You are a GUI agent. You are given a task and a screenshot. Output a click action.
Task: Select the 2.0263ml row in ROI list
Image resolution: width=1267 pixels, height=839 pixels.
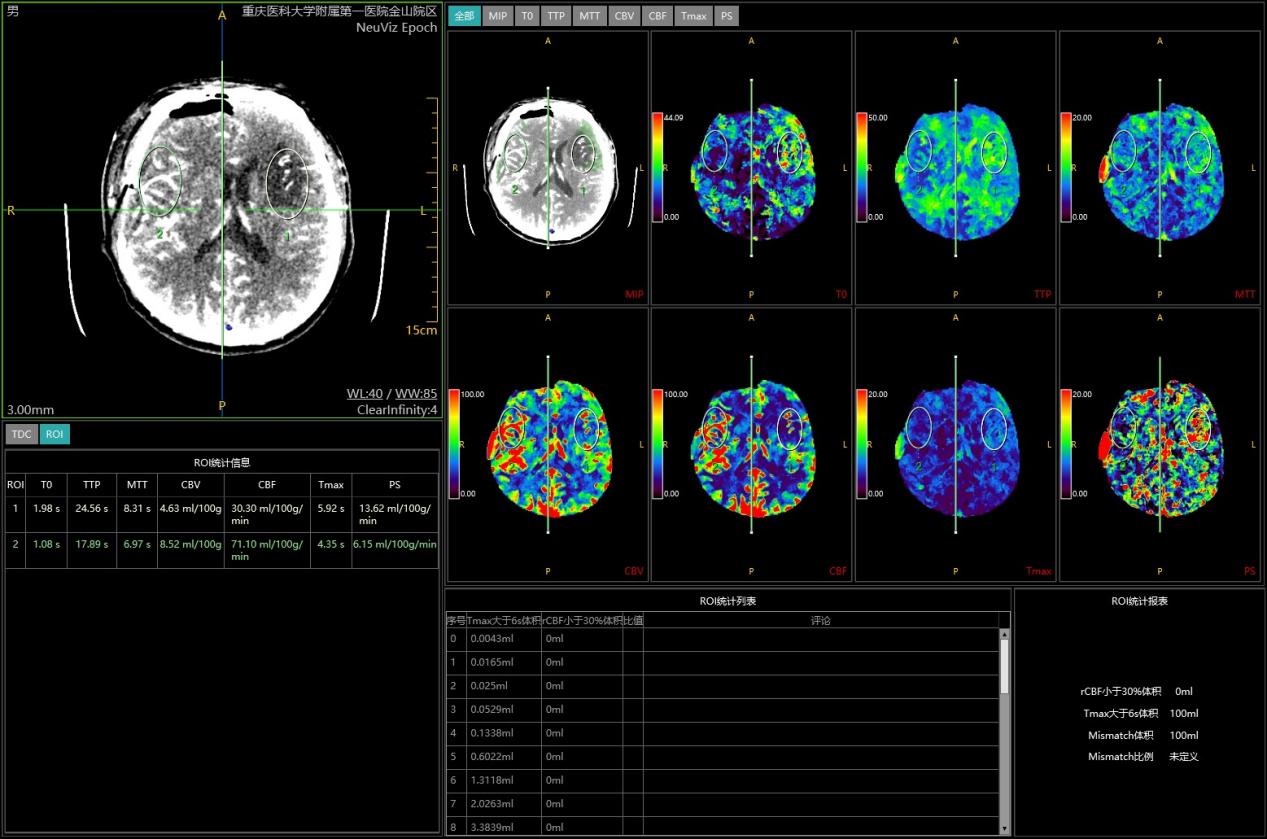coord(722,803)
